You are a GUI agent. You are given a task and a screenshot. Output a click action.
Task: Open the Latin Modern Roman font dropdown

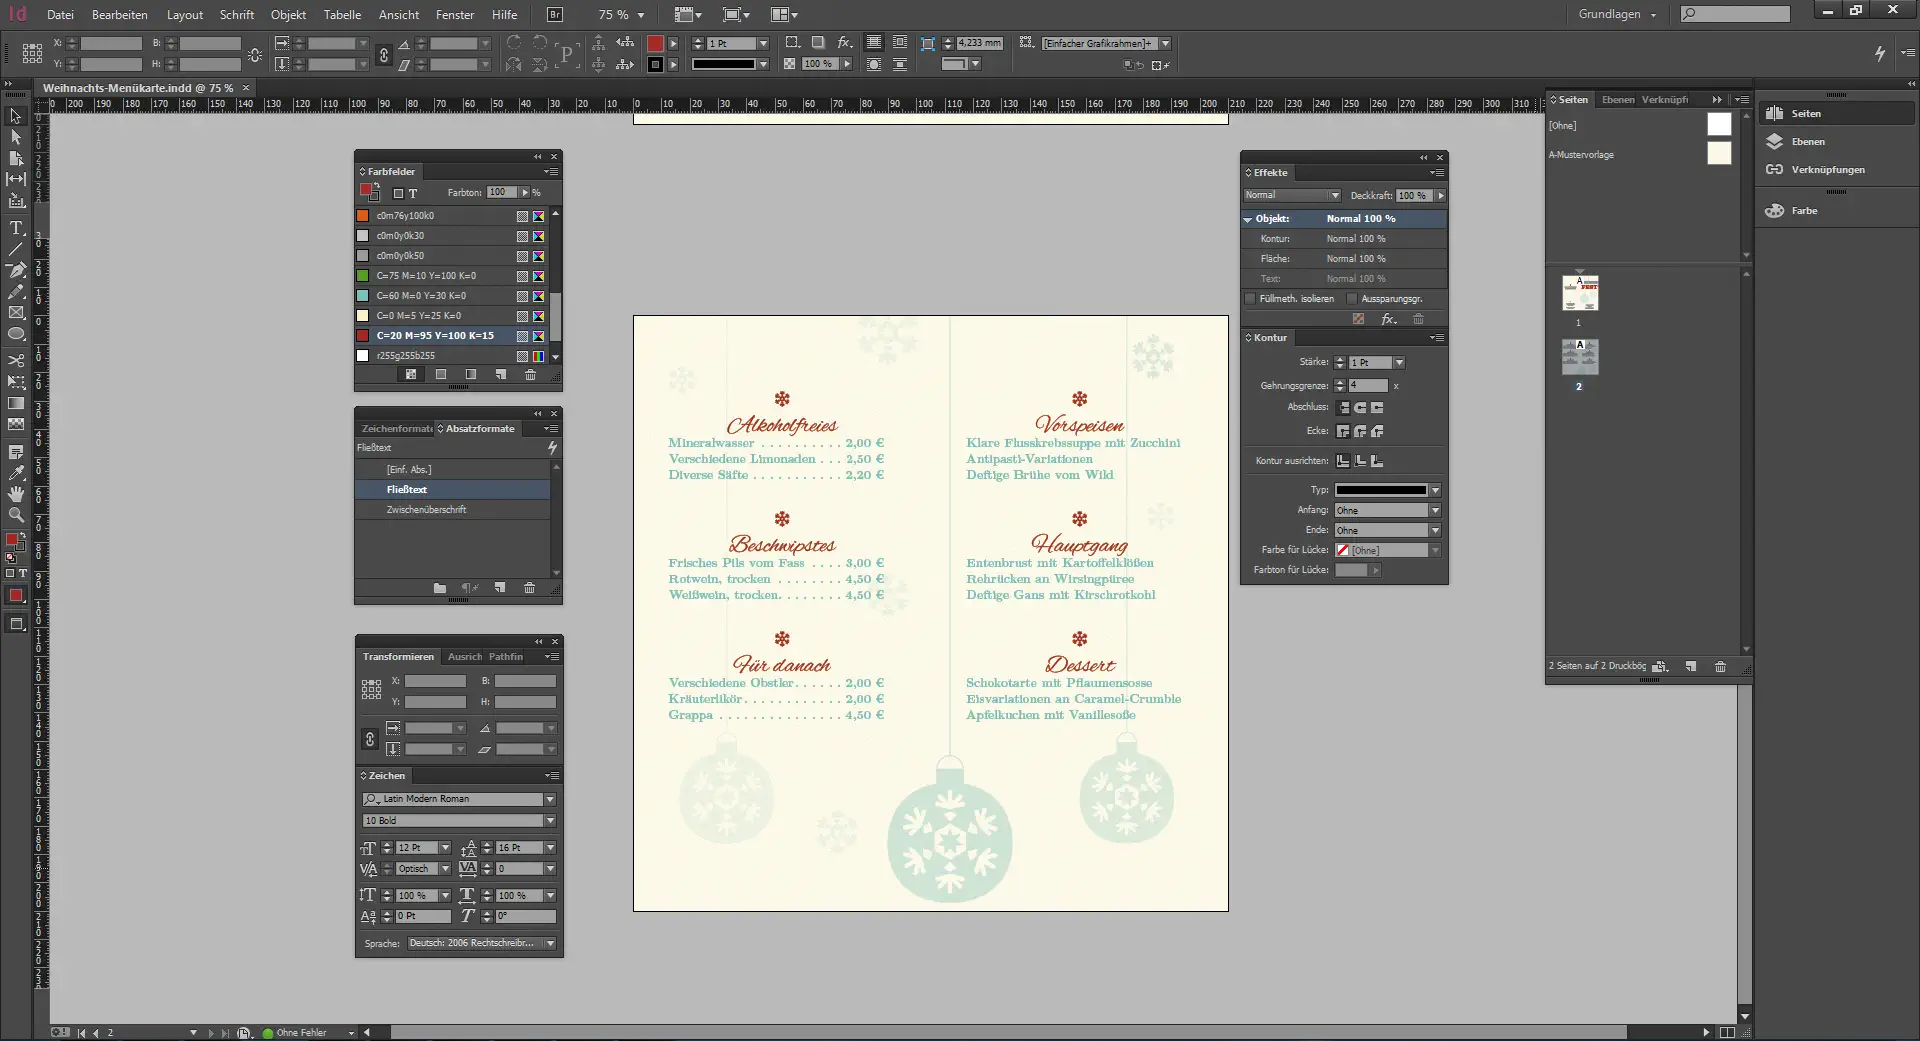[549, 799]
